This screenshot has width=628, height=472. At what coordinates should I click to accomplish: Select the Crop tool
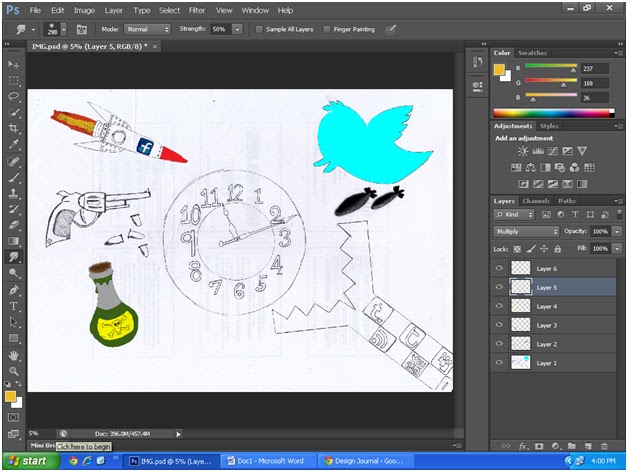14,128
